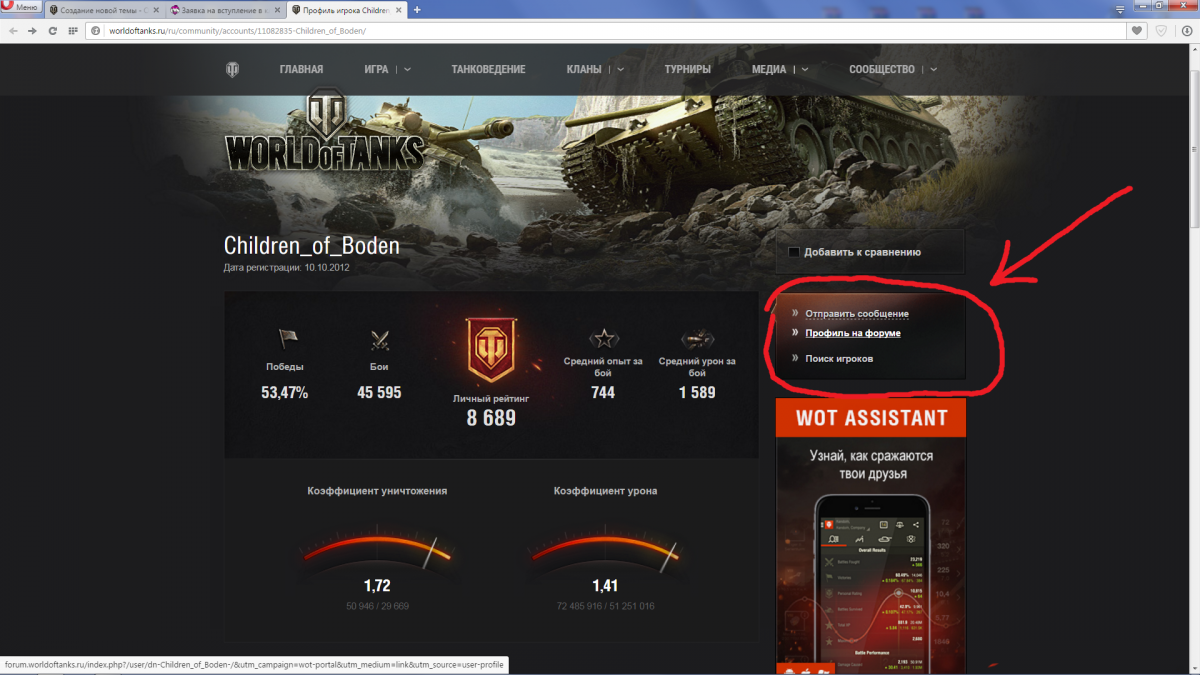Click the average damage value 1 589
This screenshot has width=1200, height=675.
tap(697, 393)
